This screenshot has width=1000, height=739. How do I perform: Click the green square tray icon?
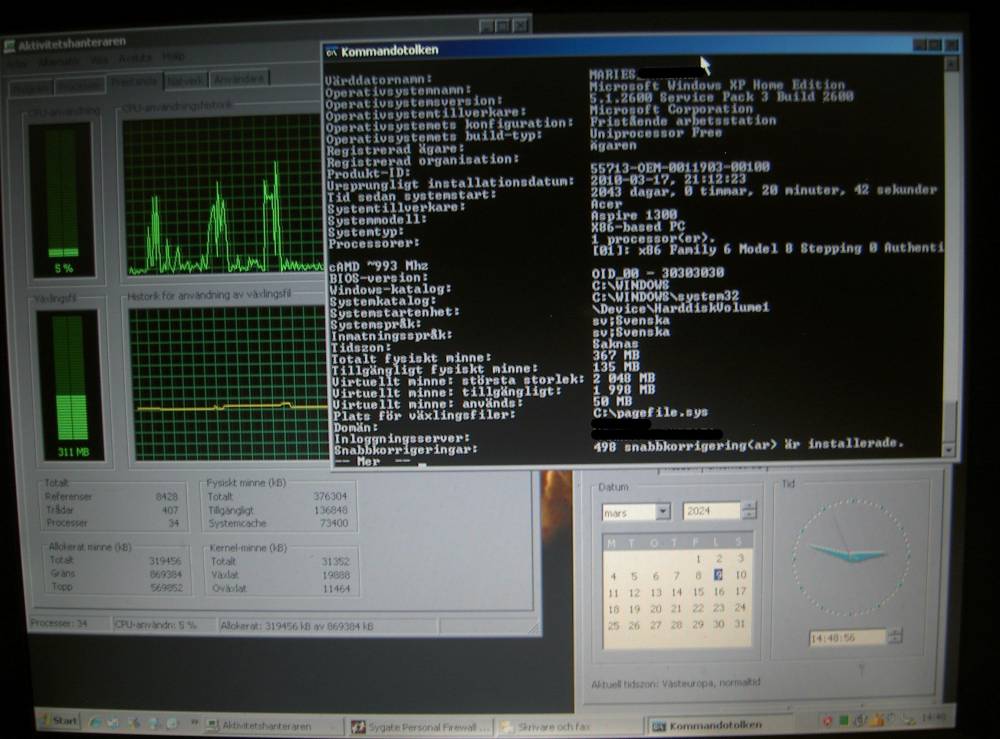click(843, 721)
